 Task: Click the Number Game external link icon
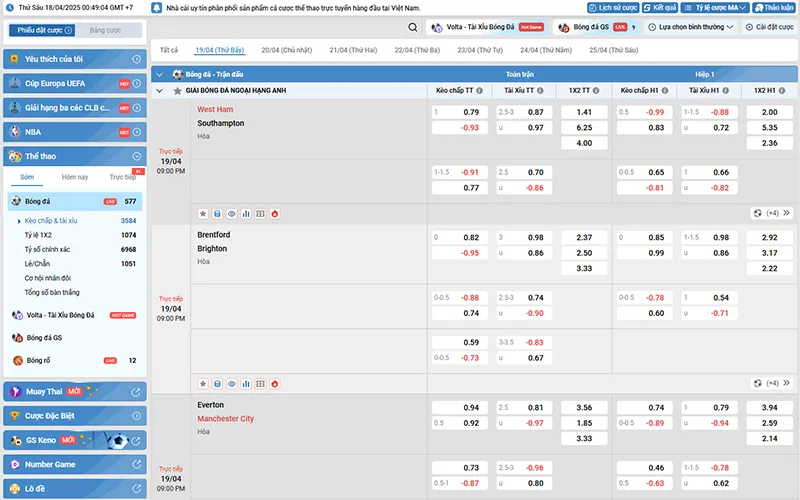[x=136, y=464]
